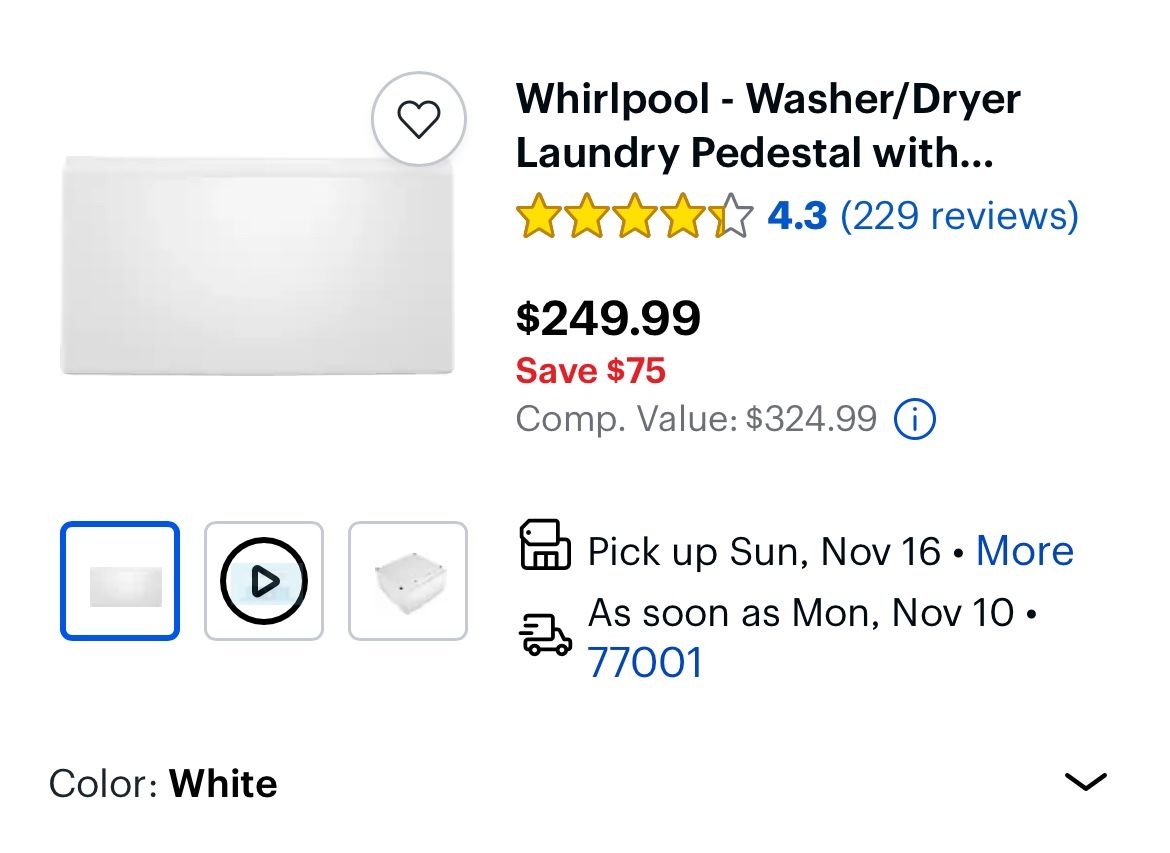
Task: Click the 4.3 rating score
Action: pyautogui.click(x=798, y=215)
